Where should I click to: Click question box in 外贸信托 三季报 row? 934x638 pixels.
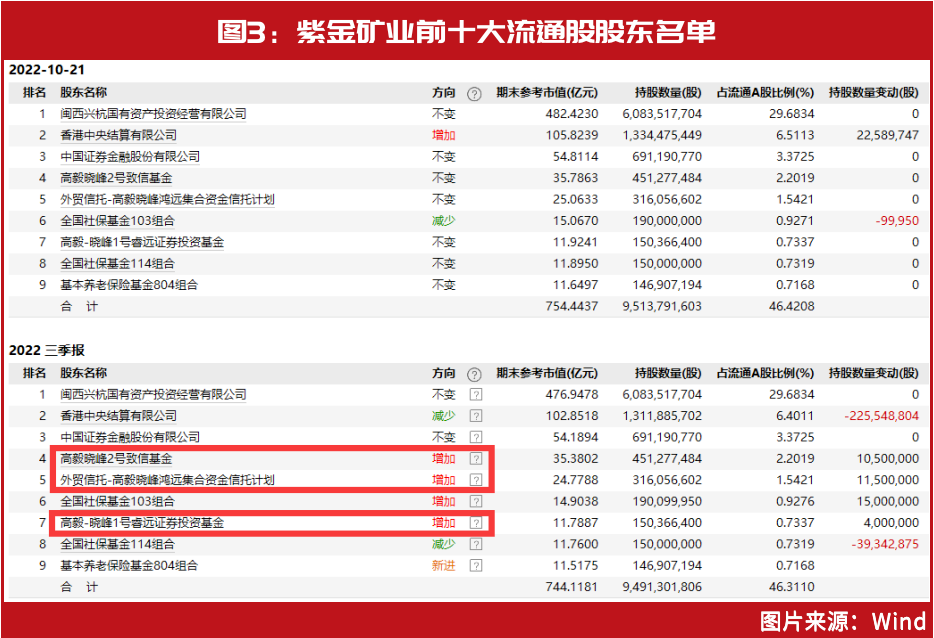pos(476,480)
